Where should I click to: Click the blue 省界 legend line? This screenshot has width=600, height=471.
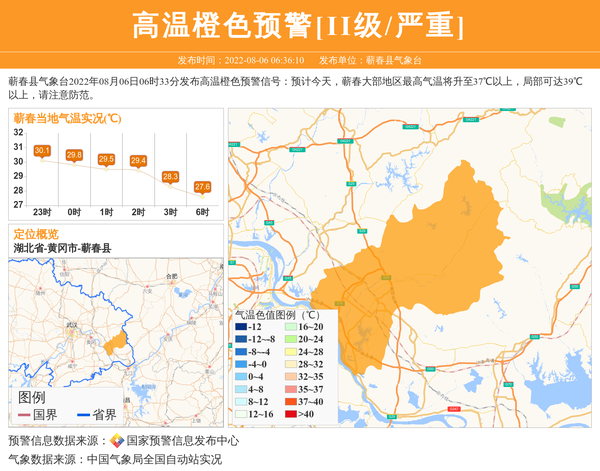point(83,415)
